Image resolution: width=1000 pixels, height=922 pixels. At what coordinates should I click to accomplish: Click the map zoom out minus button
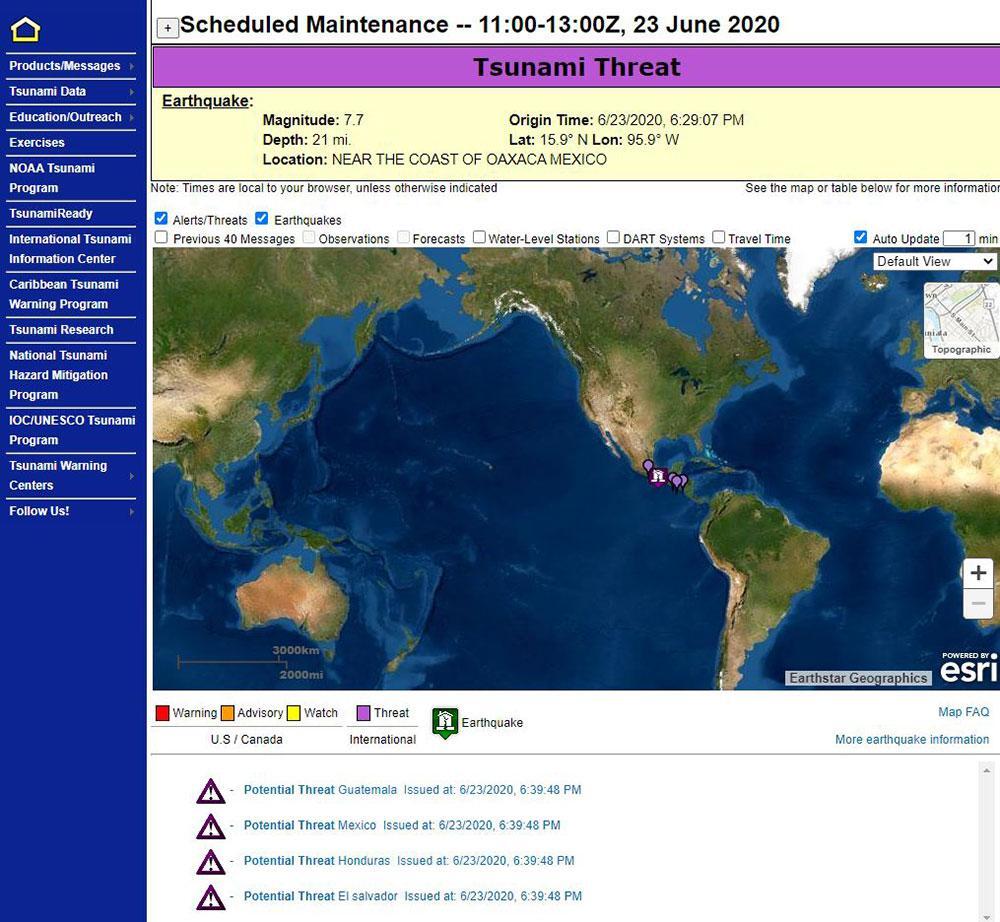point(978,604)
